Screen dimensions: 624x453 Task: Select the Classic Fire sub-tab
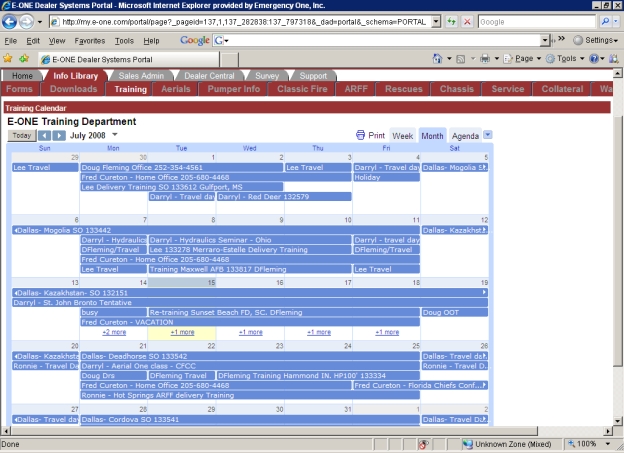pos(302,89)
